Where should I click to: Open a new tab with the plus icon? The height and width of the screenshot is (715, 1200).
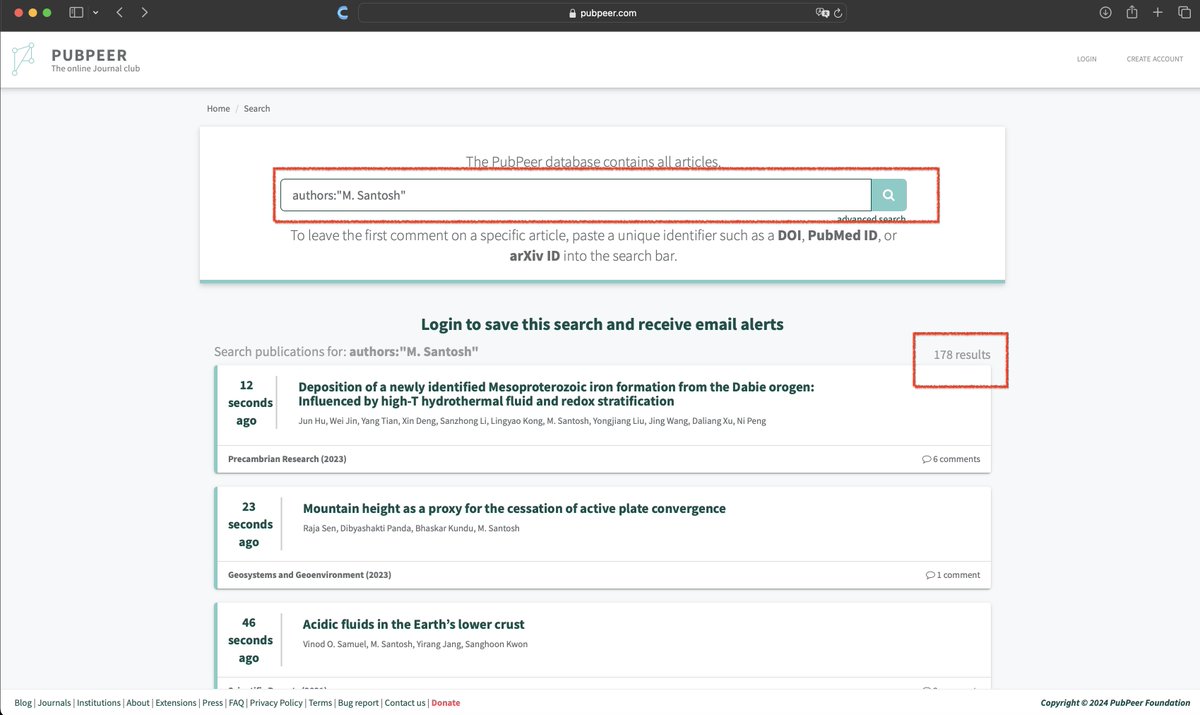[x=1157, y=12]
